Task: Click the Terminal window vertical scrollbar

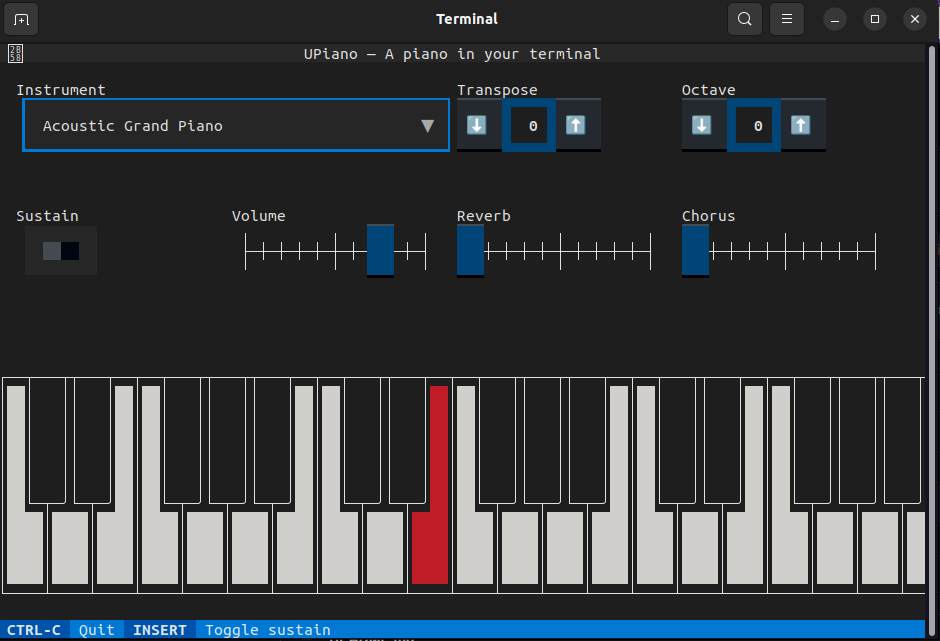Action: point(932,339)
